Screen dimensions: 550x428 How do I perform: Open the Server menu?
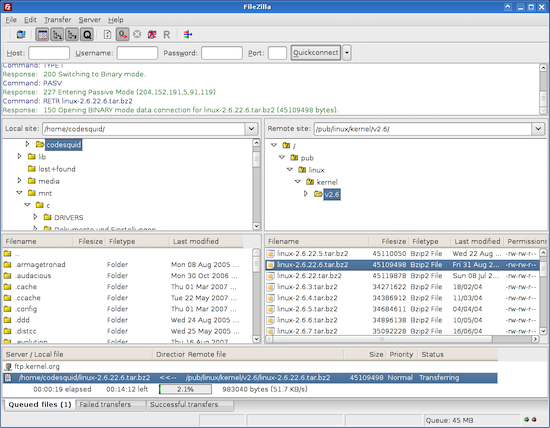(x=89, y=20)
